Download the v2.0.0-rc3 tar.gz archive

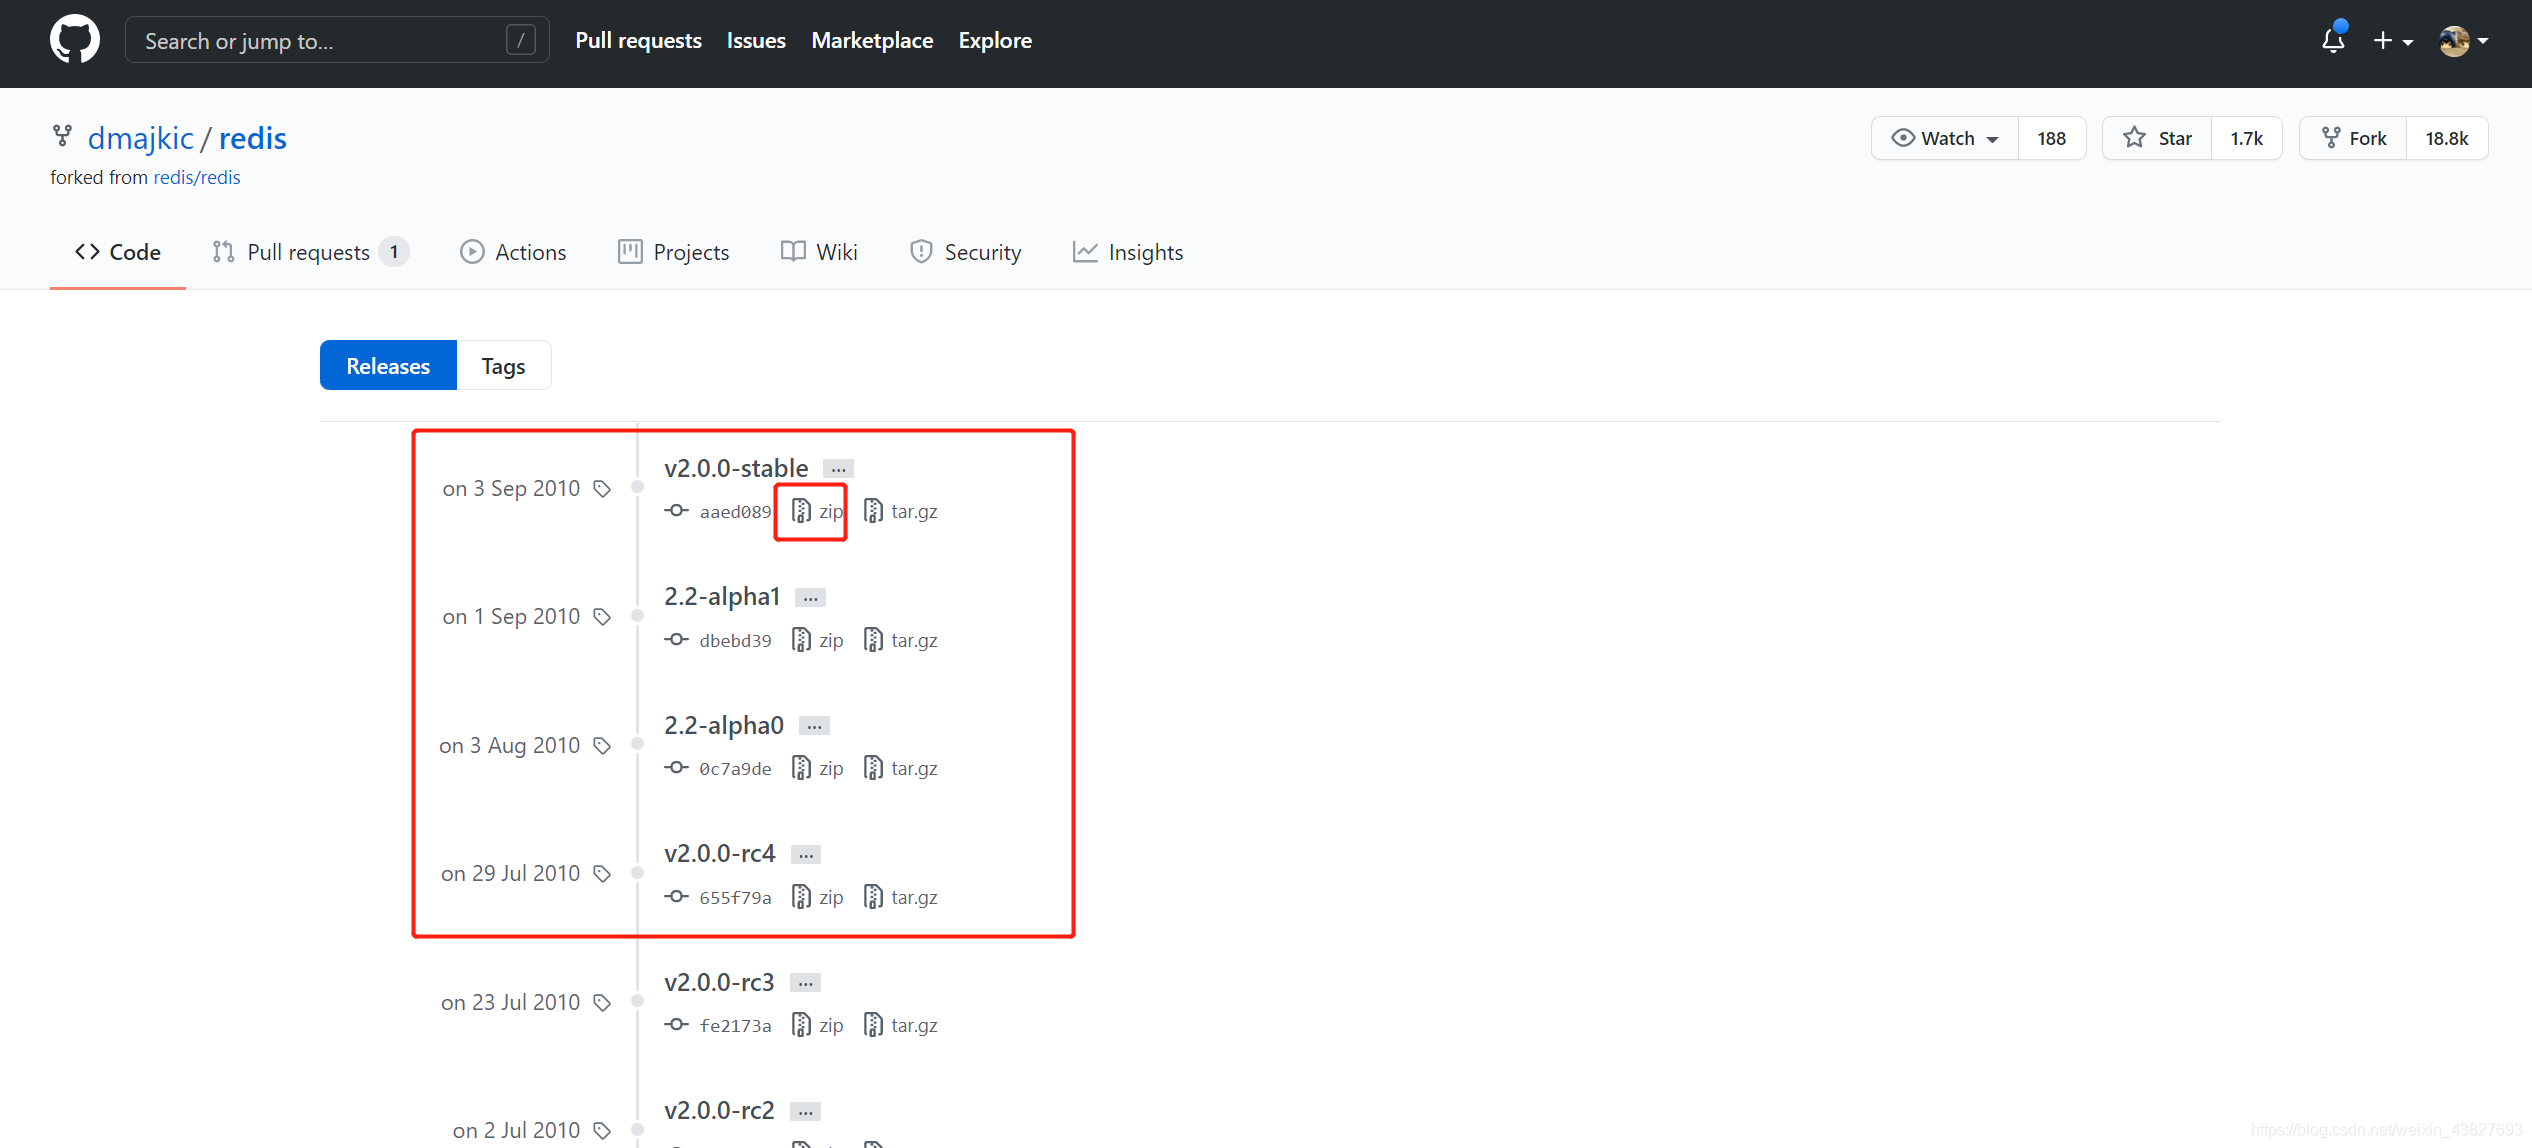click(901, 1025)
